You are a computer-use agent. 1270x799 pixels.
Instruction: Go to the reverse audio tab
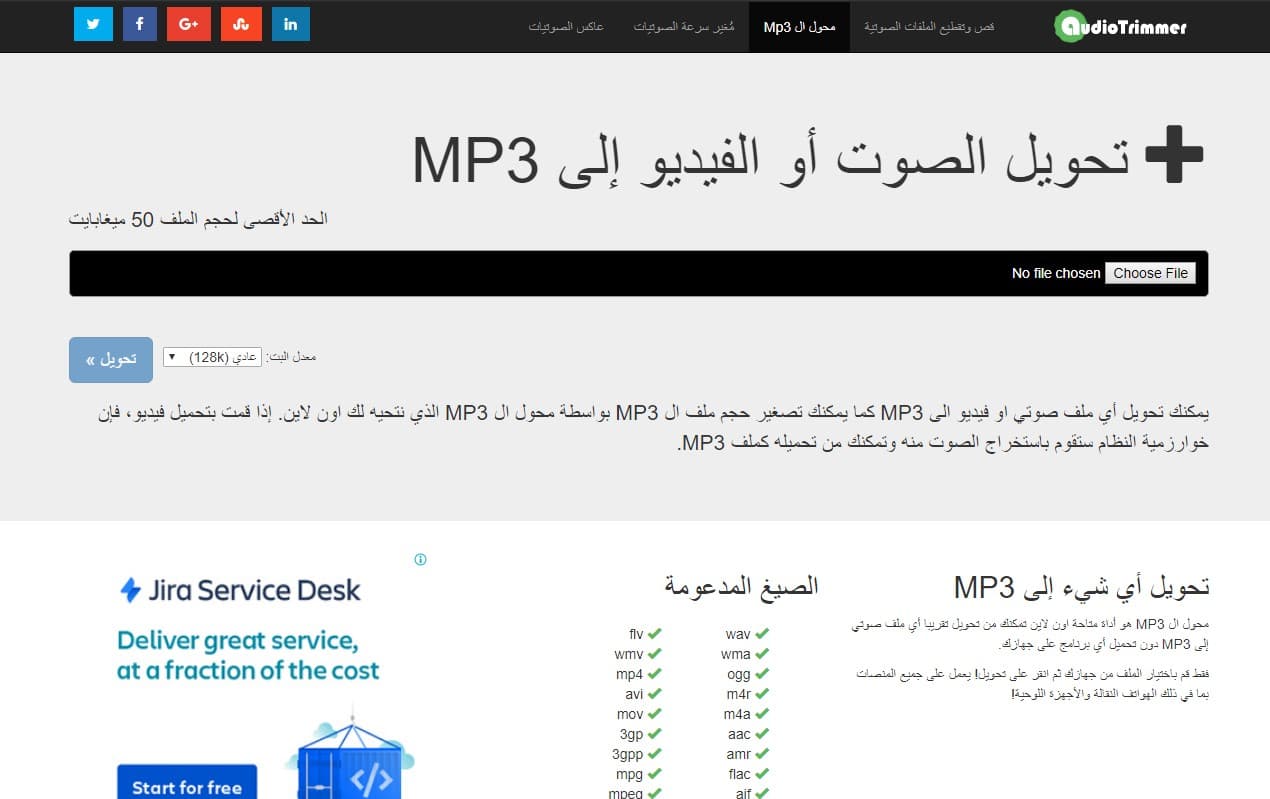(x=566, y=26)
